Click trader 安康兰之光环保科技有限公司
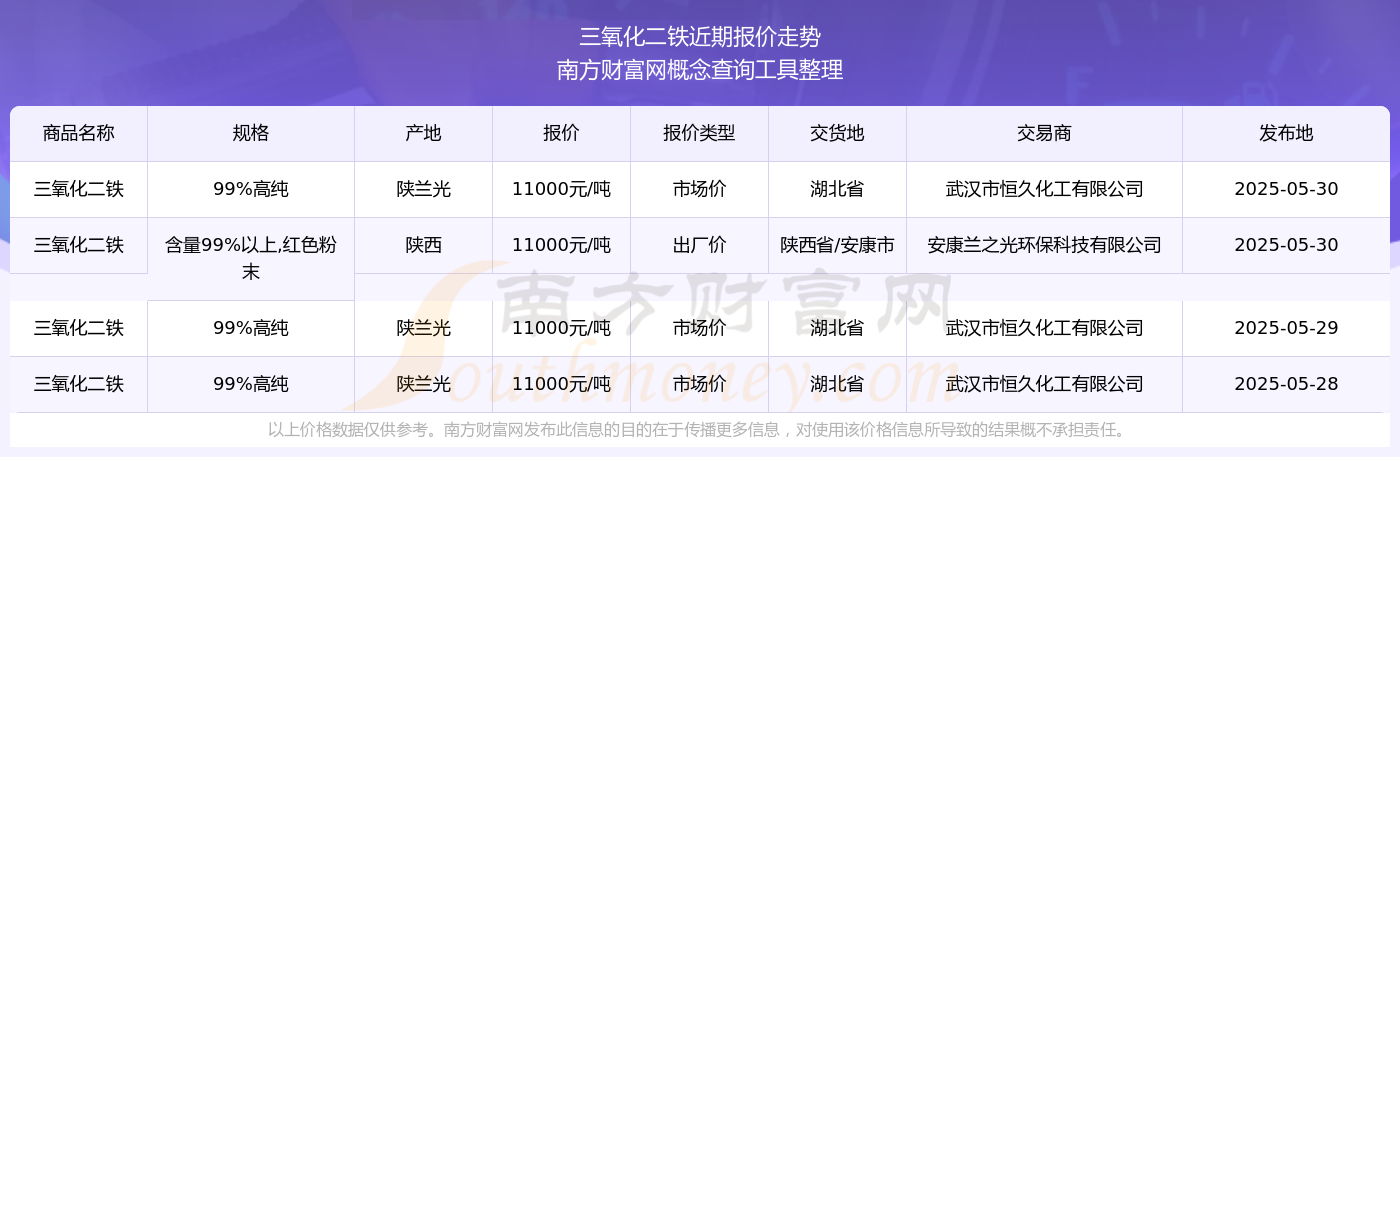Screen dimensions: 1400x1205 (1045, 245)
